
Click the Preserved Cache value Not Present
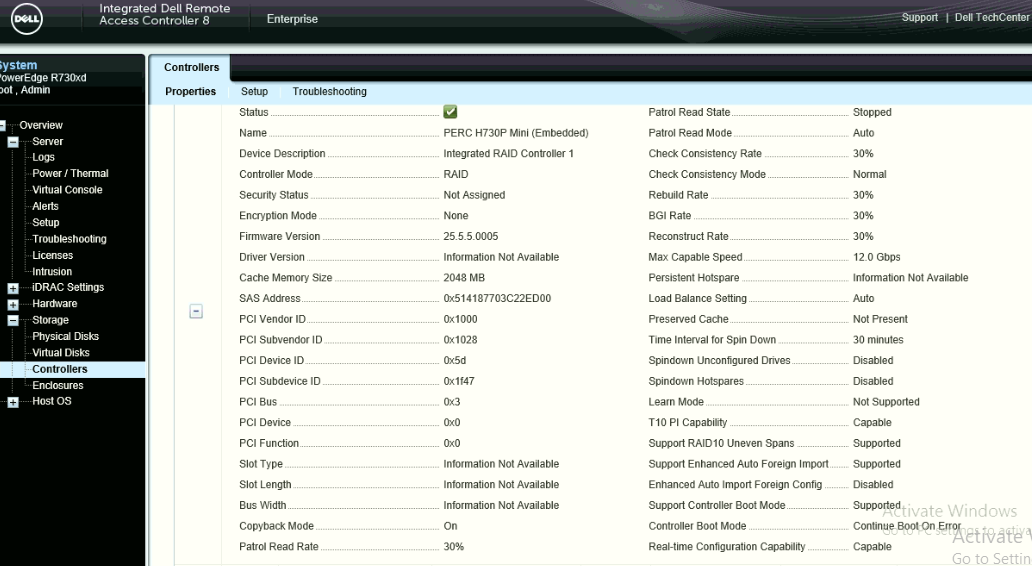(880, 319)
